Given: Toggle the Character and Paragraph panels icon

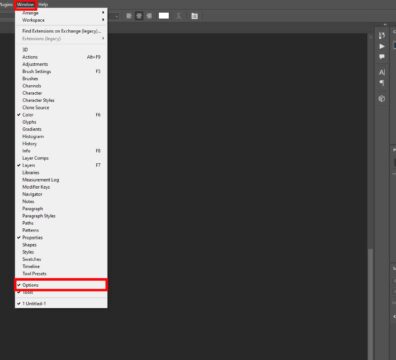Looking at the screenshot, I should [194, 16].
